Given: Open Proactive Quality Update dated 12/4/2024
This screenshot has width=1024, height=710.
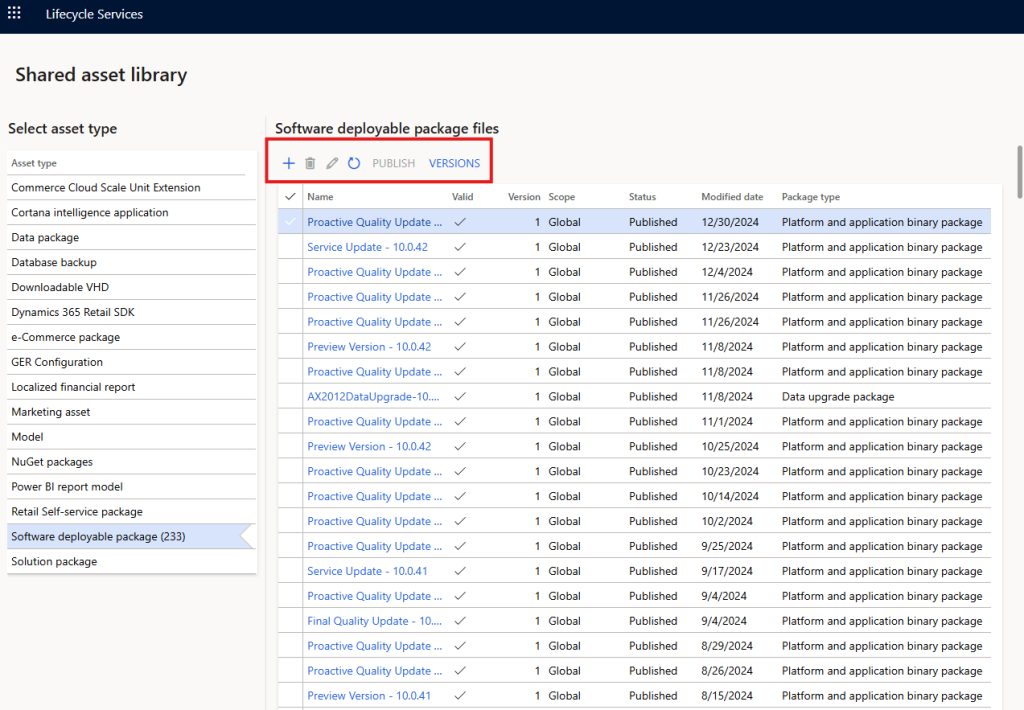Looking at the screenshot, I should 375,272.
